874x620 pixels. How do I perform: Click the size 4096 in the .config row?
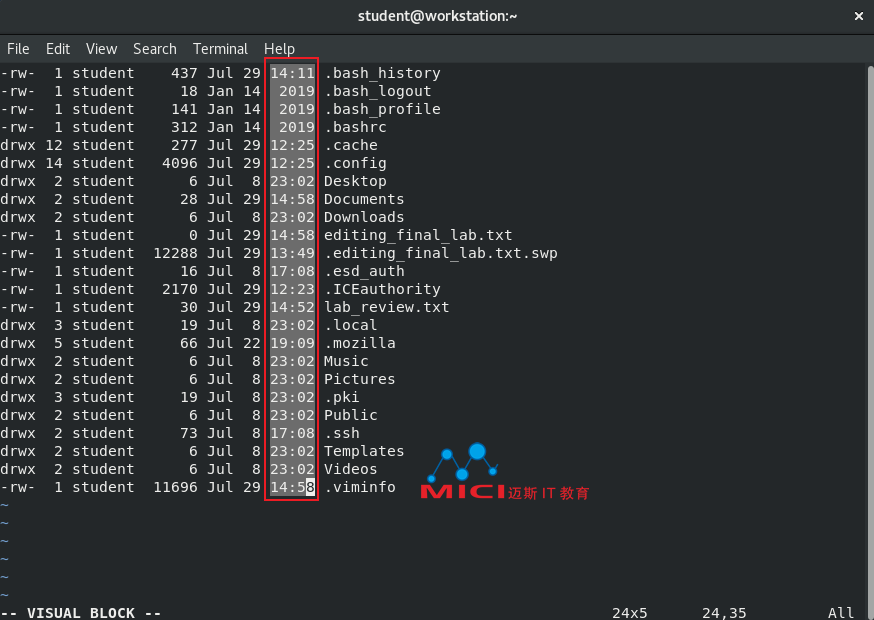tap(179, 163)
